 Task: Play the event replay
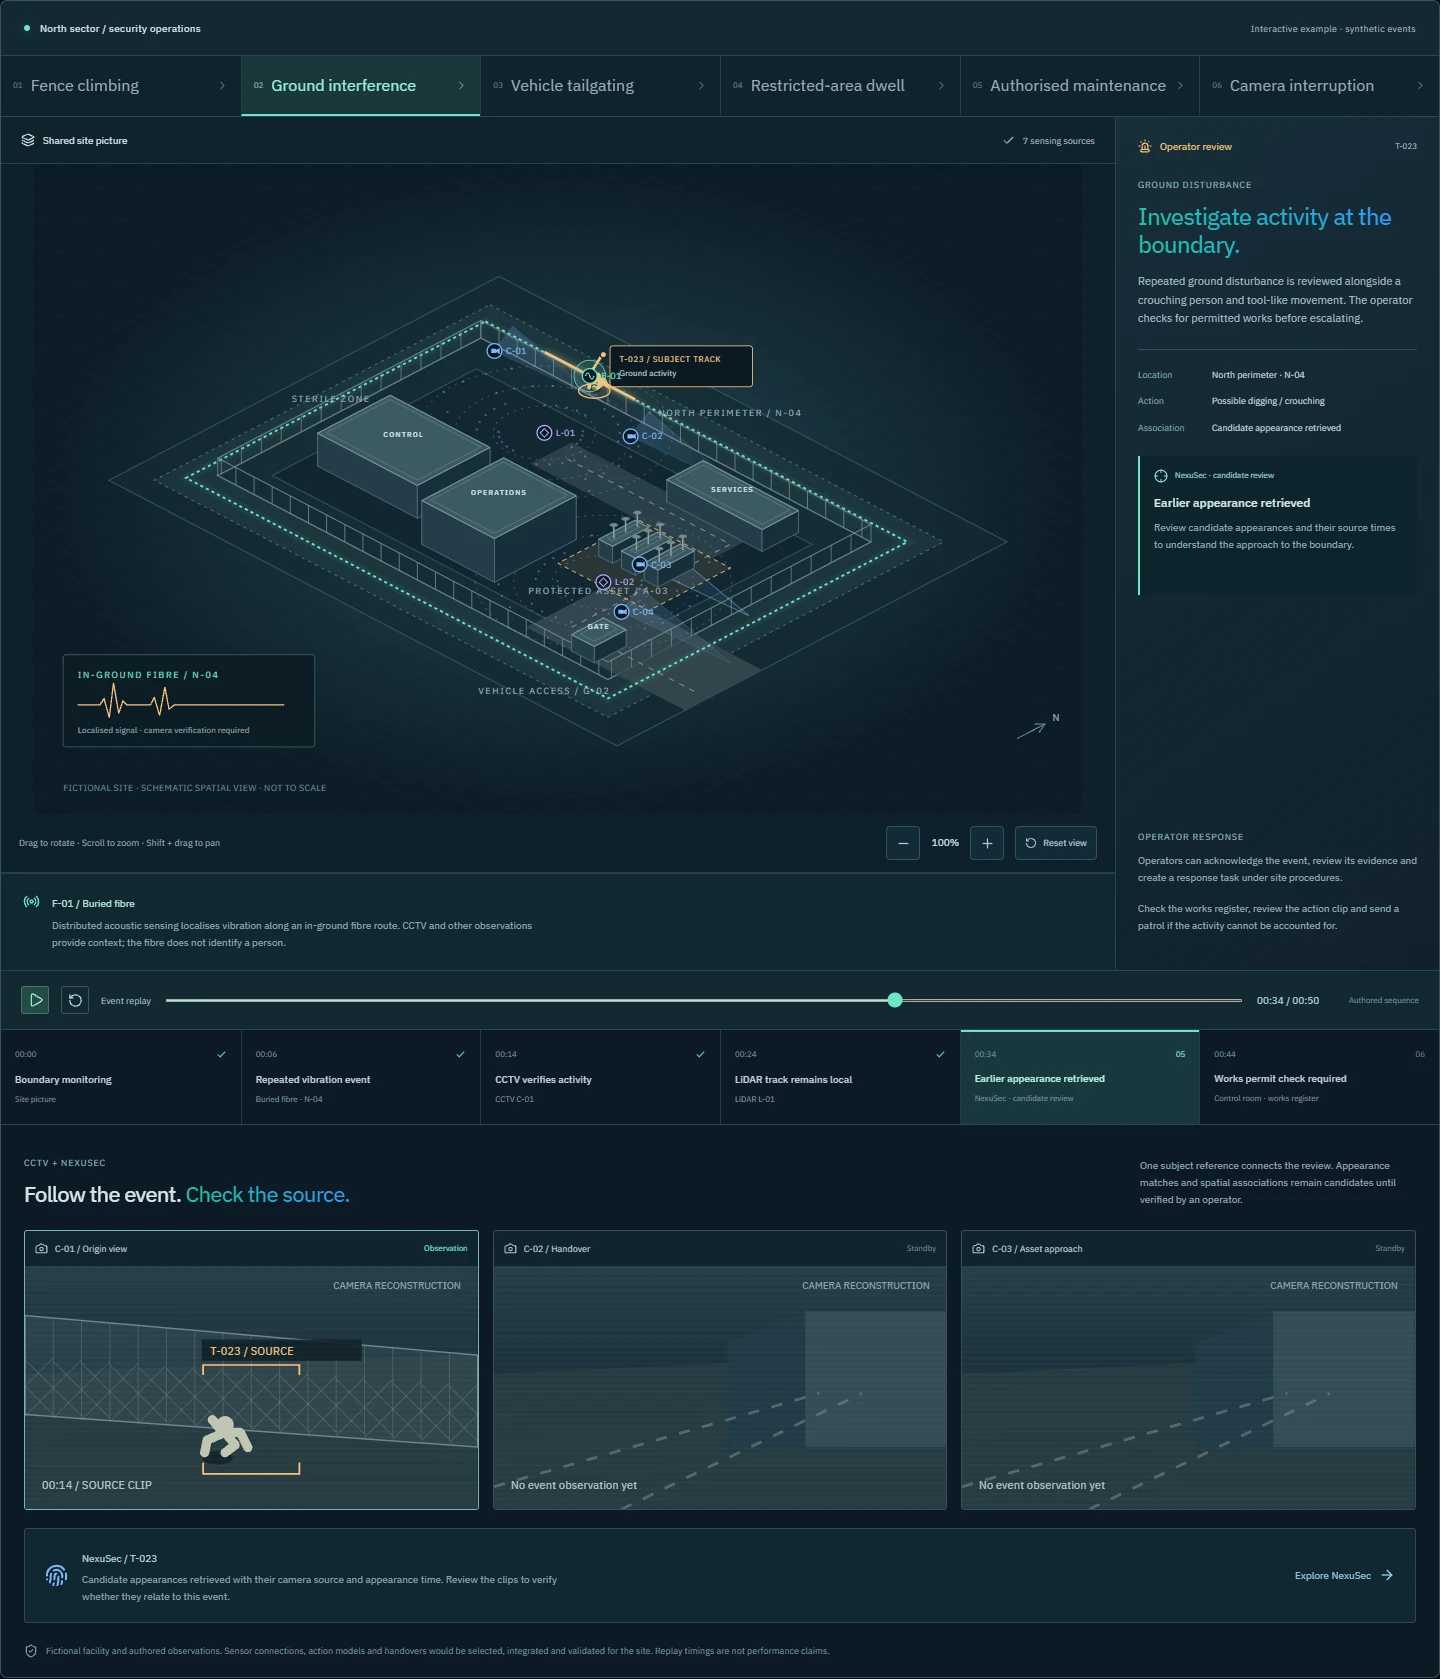coord(35,1000)
